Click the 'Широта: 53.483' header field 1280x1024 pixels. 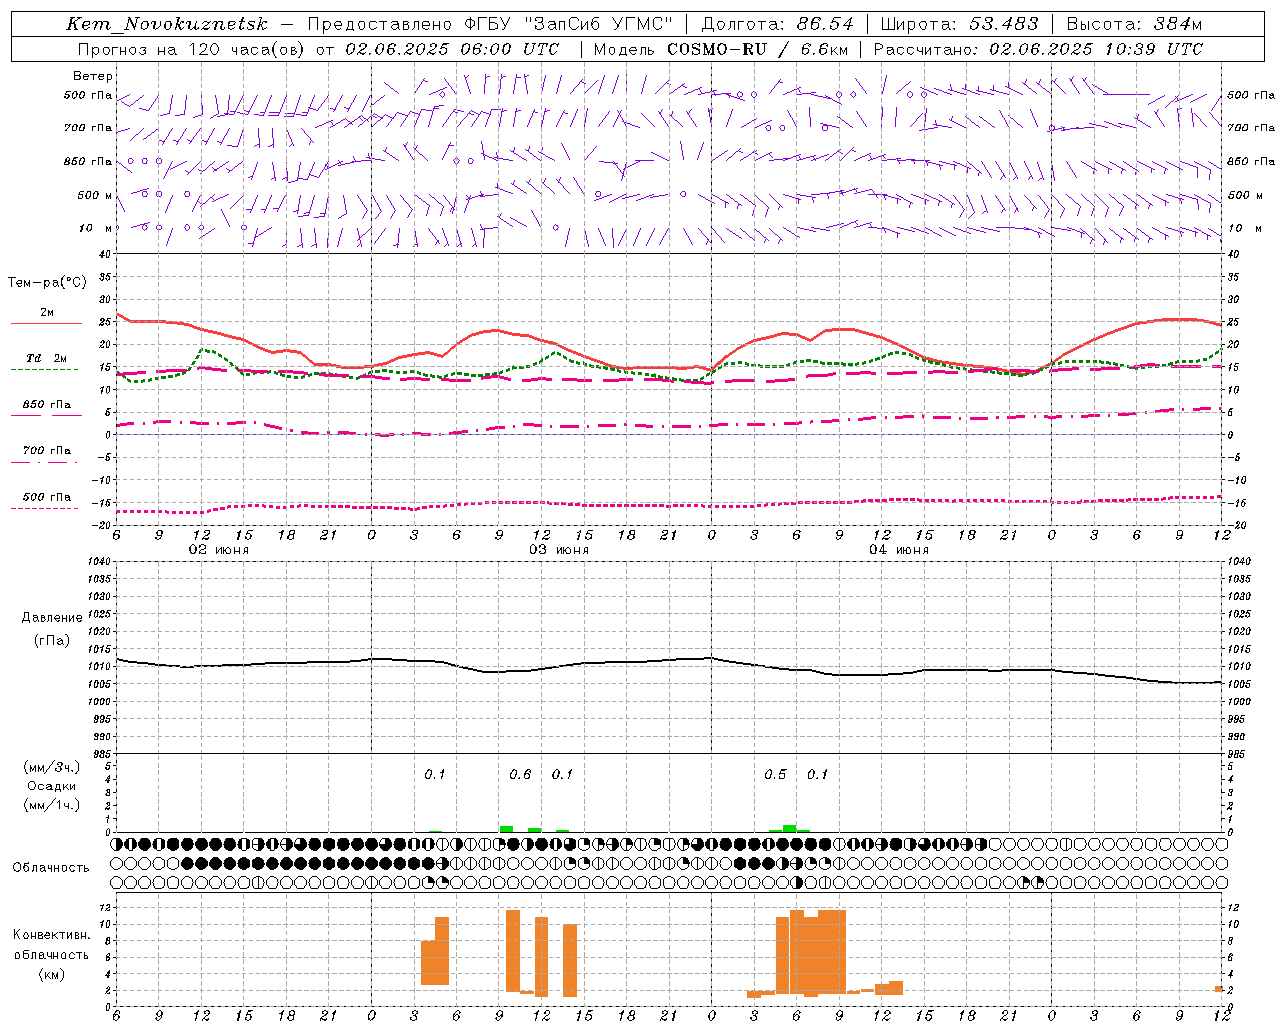(x=960, y=24)
